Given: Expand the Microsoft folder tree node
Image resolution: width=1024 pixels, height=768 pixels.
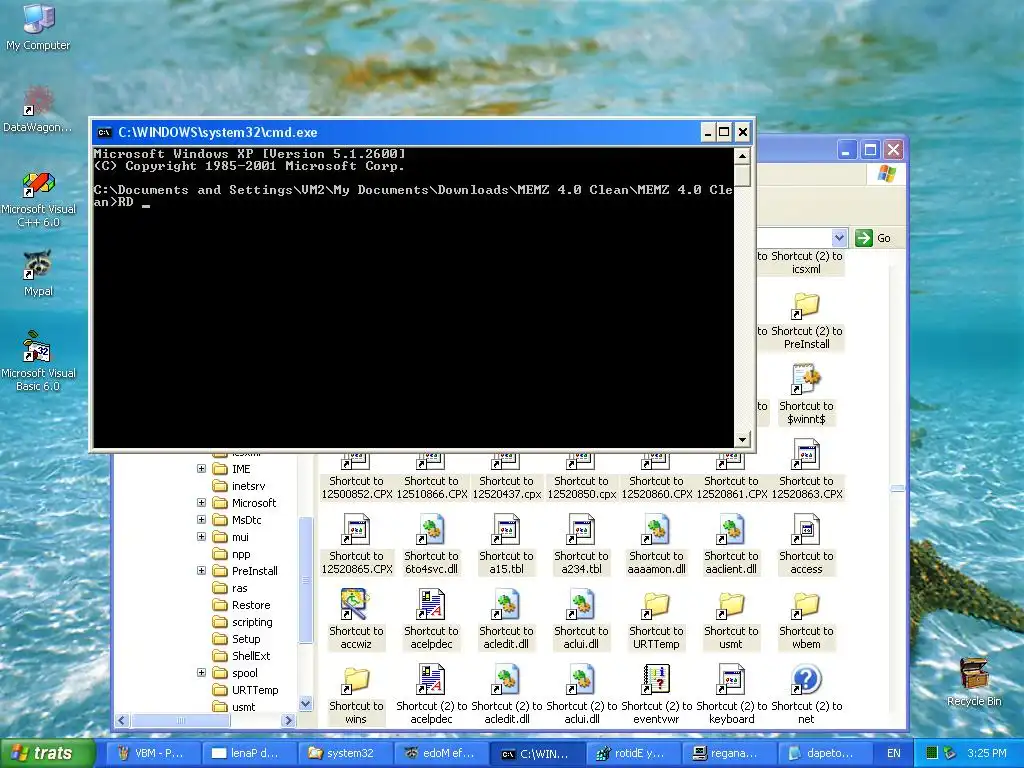Looking at the screenshot, I should coord(201,503).
